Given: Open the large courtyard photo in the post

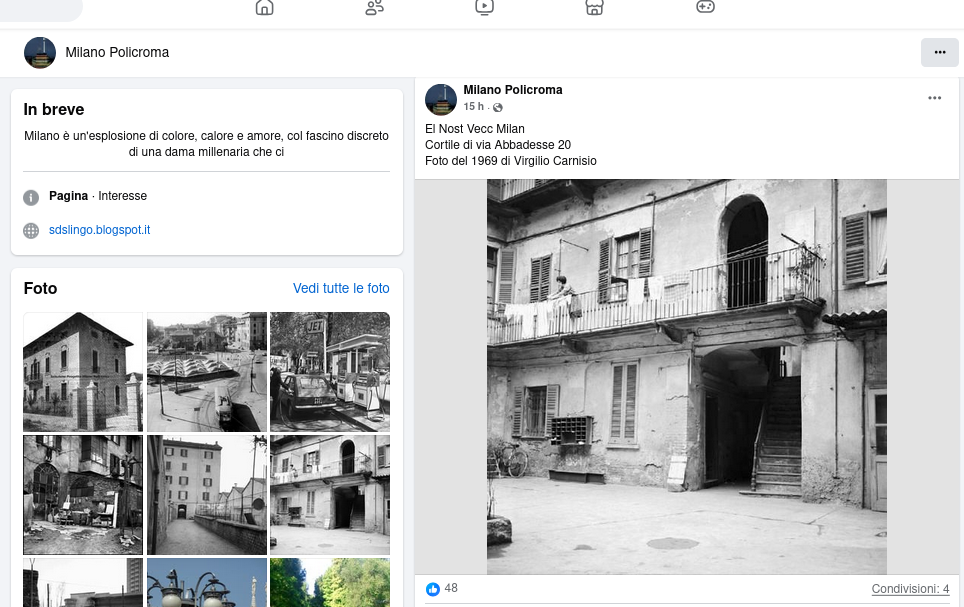Looking at the screenshot, I should (686, 377).
